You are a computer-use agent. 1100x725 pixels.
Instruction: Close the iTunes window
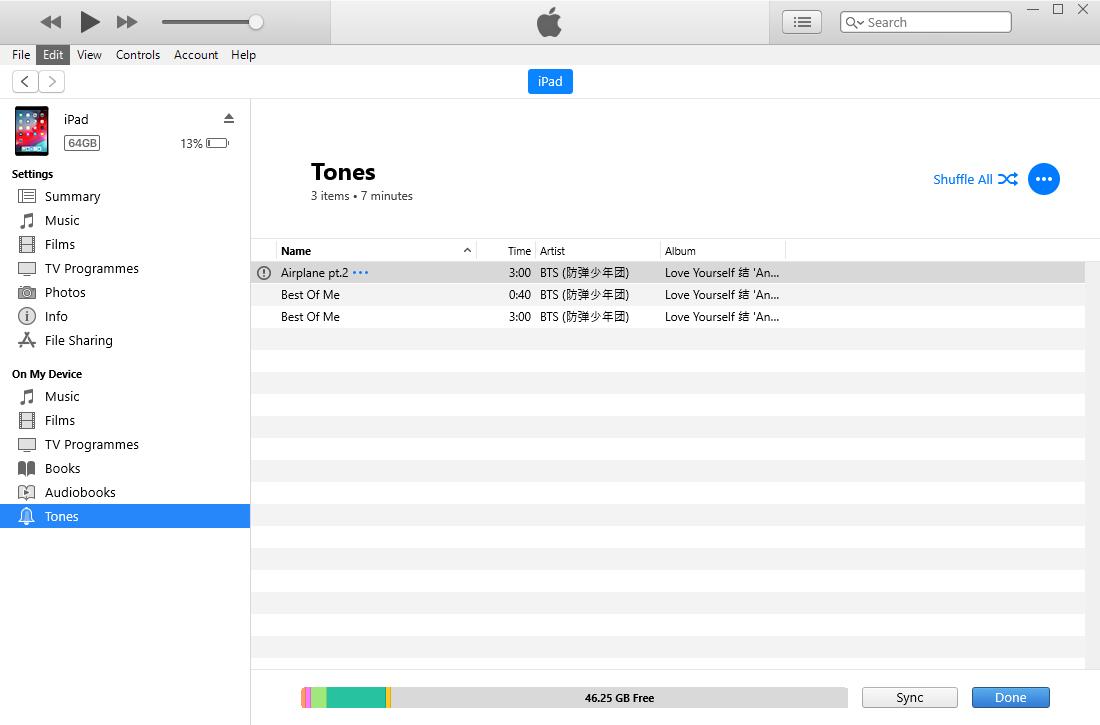1083,10
